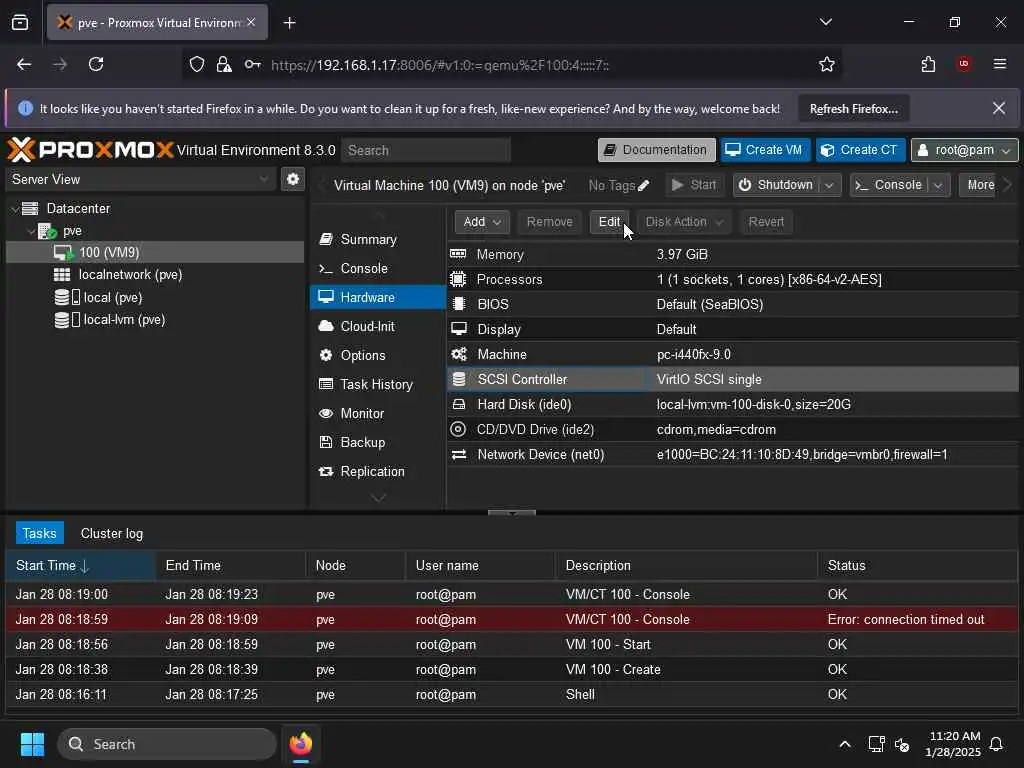Open the Firefox hamburger menu
Image resolution: width=1024 pixels, height=768 pixels.
(999, 64)
